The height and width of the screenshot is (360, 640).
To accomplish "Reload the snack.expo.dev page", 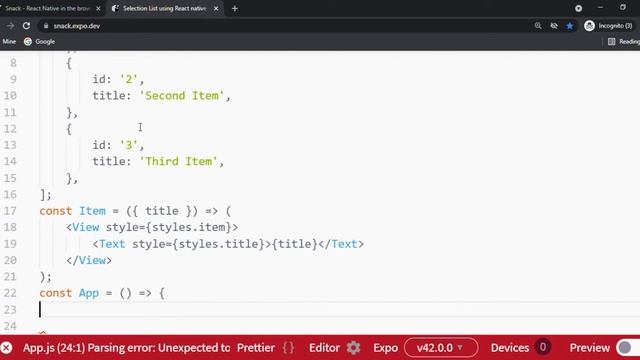I will [x=27, y=26].
